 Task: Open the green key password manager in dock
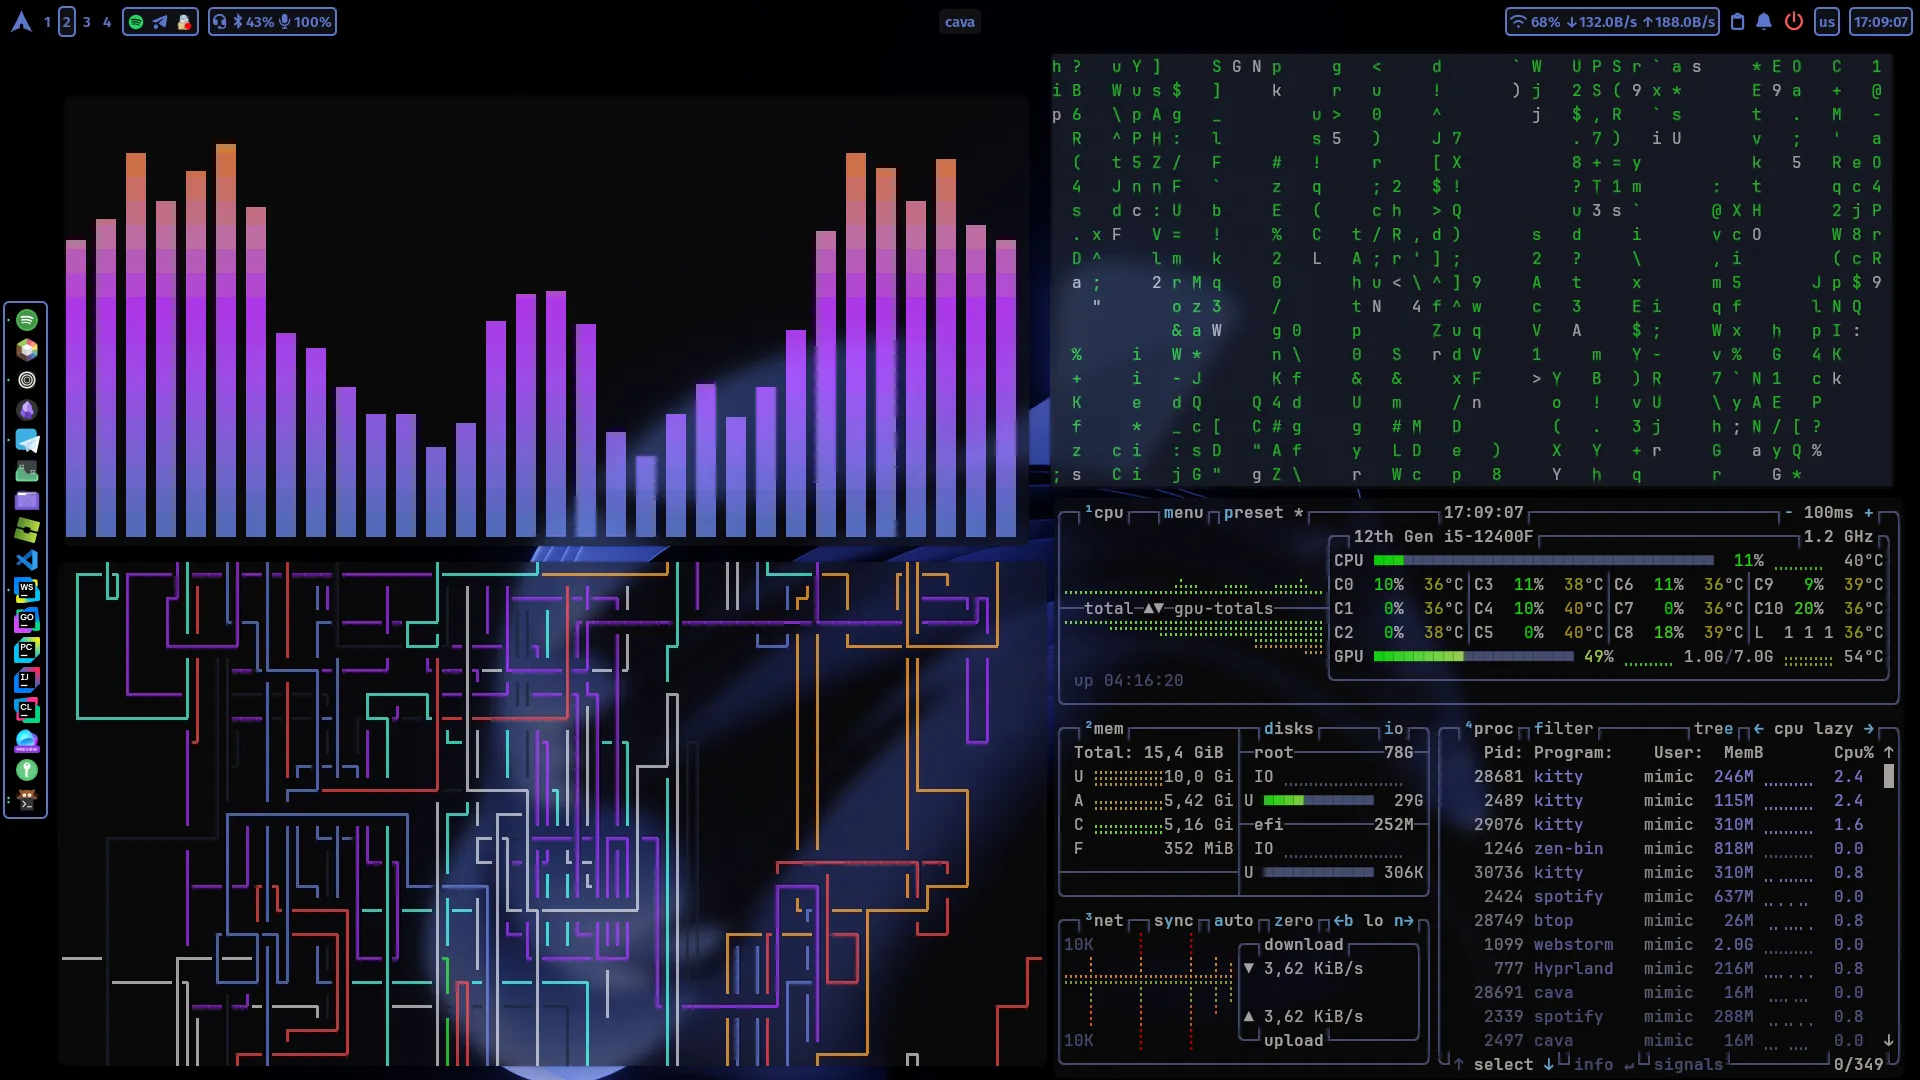[27, 770]
